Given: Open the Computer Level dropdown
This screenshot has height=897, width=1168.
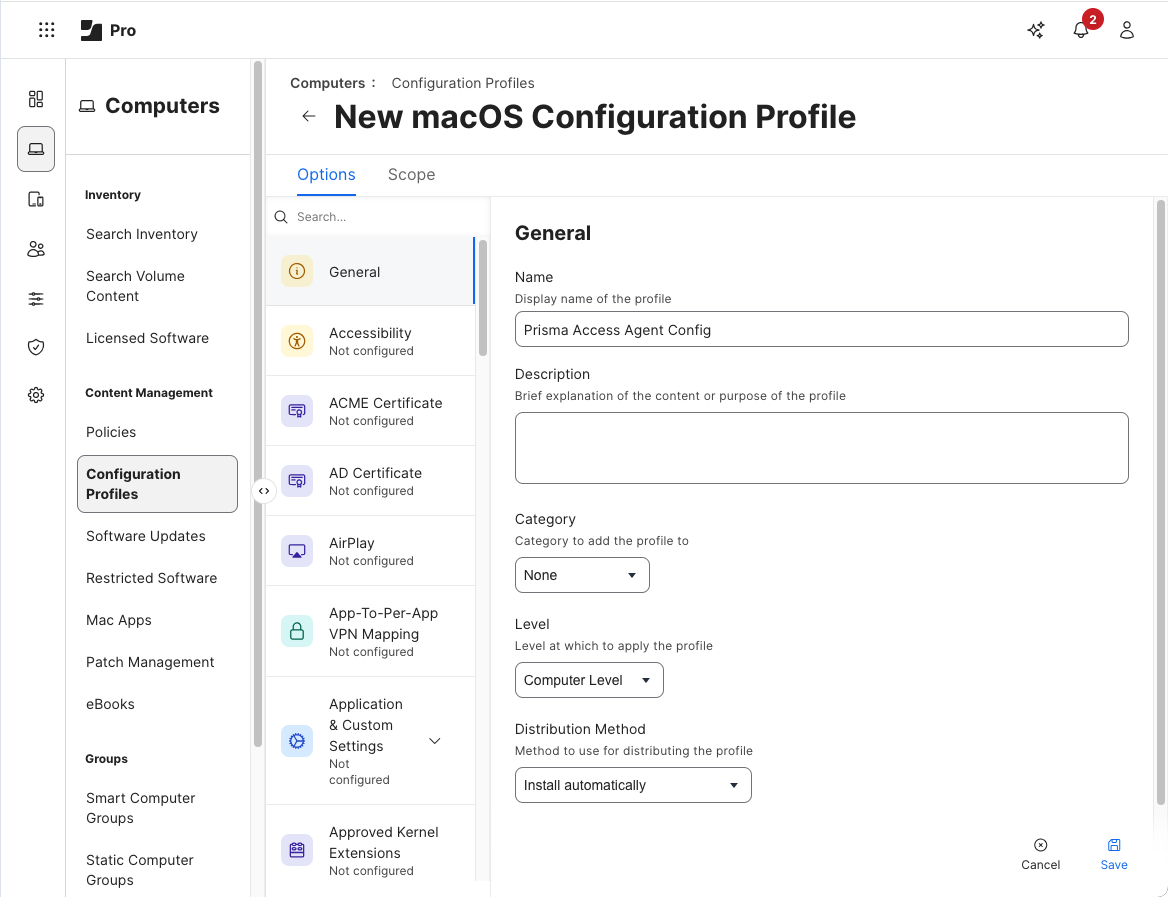Looking at the screenshot, I should pos(589,680).
